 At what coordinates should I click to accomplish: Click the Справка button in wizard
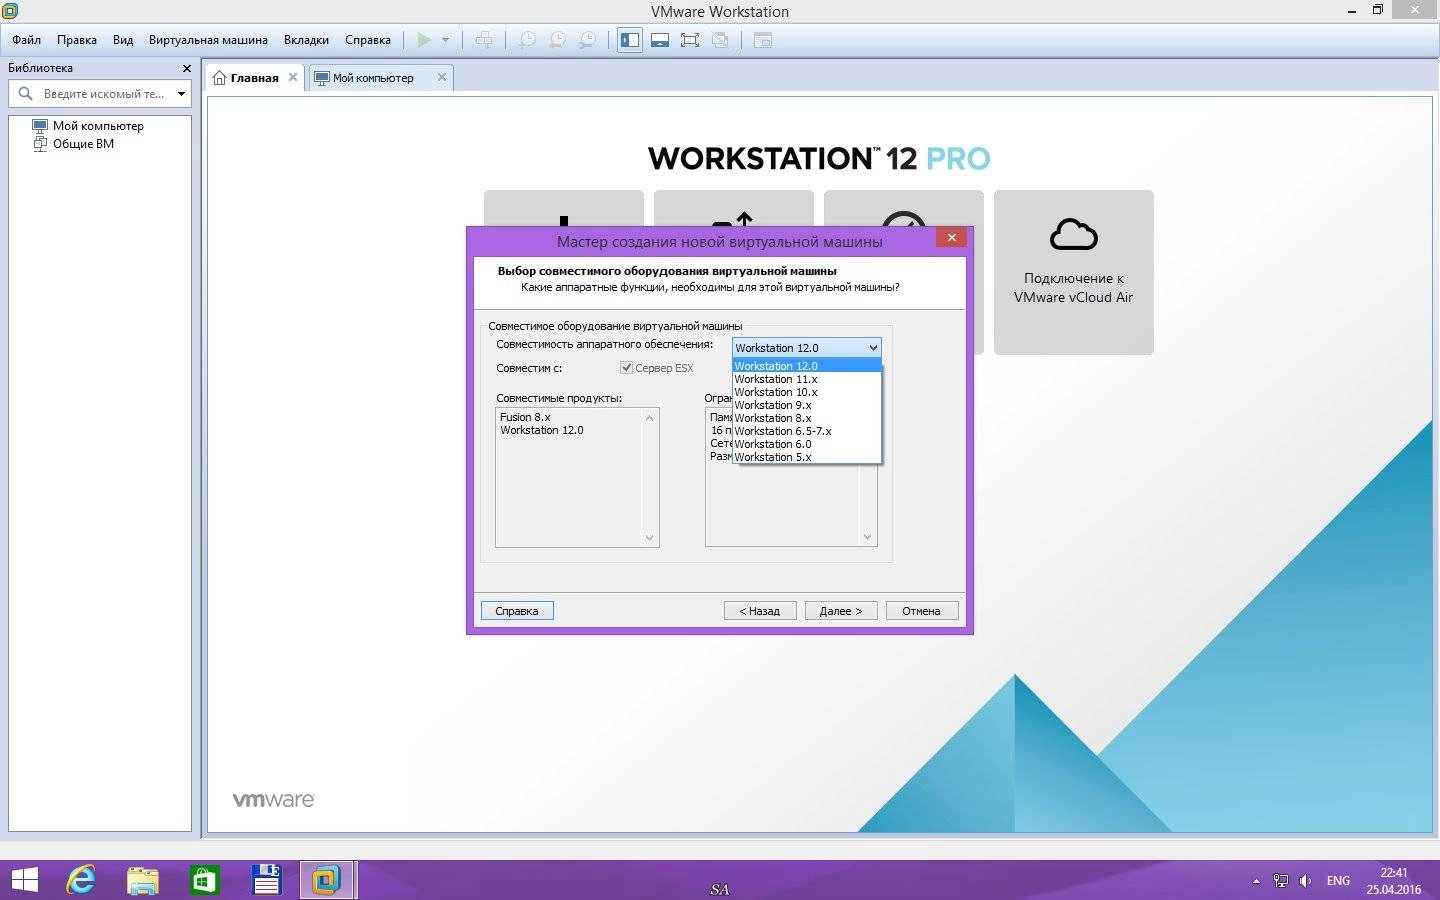coord(517,611)
